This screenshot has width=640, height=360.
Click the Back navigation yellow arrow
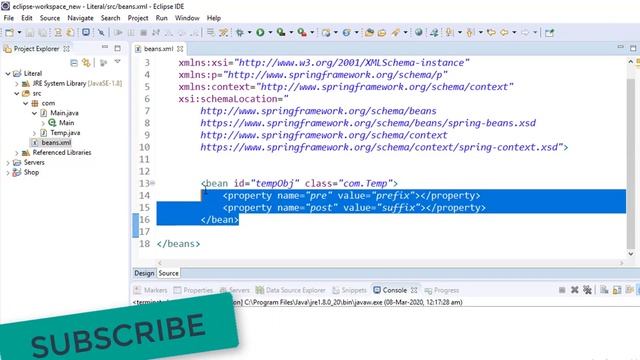click(x=504, y=33)
